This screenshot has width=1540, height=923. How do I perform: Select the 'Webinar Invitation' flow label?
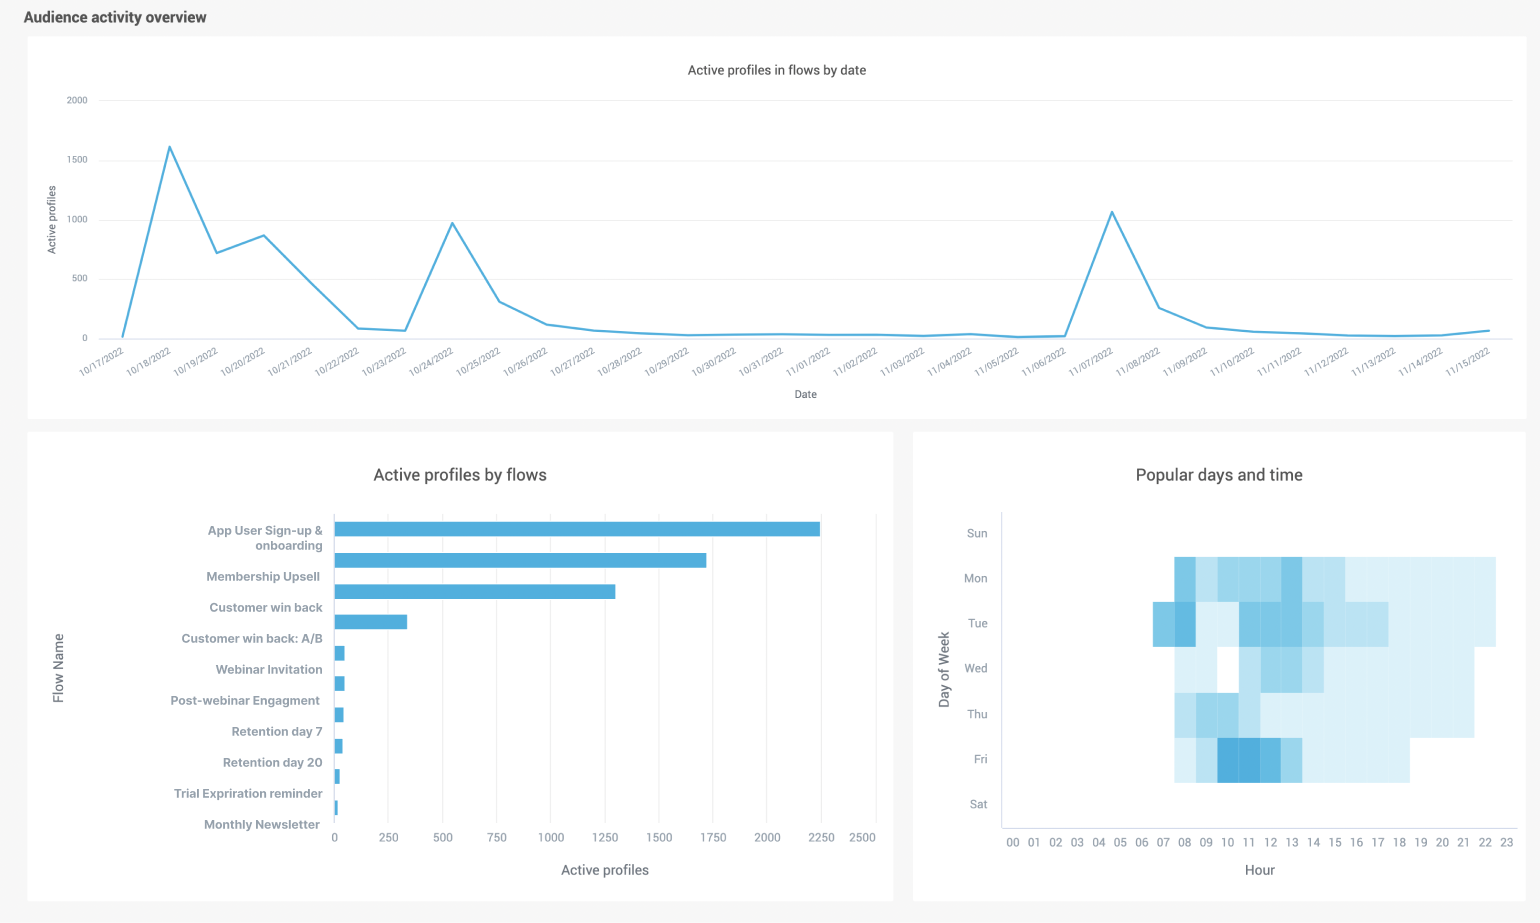tap(269, 670)
